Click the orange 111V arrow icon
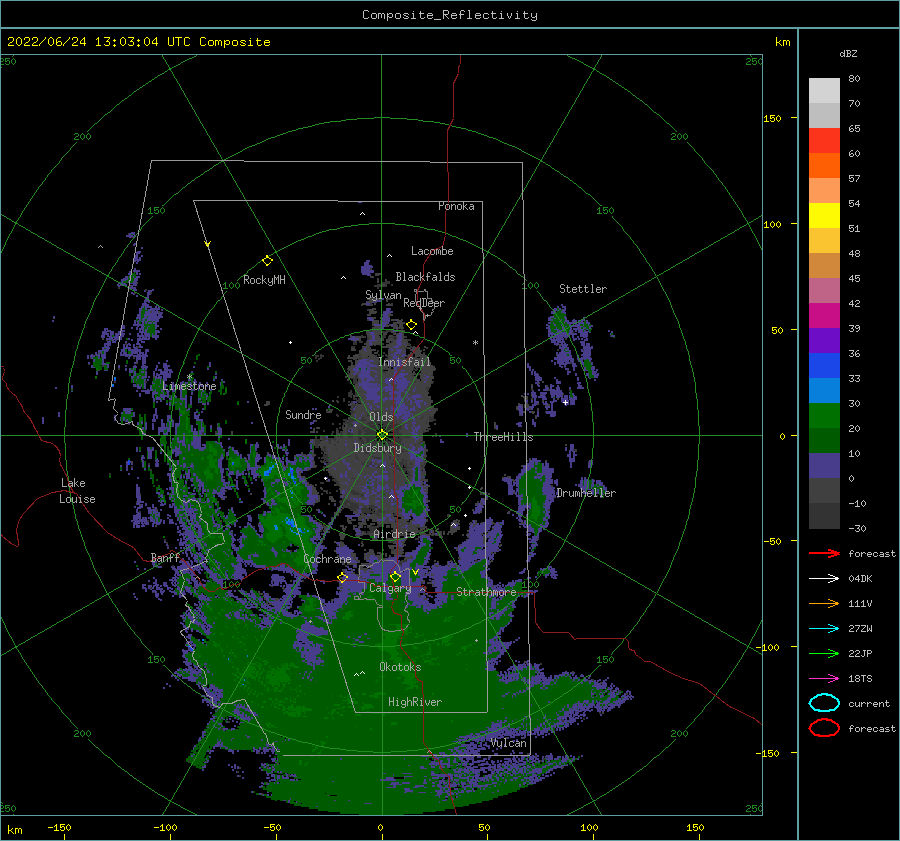Screen dimensions: 900x841 click(824, 603)
